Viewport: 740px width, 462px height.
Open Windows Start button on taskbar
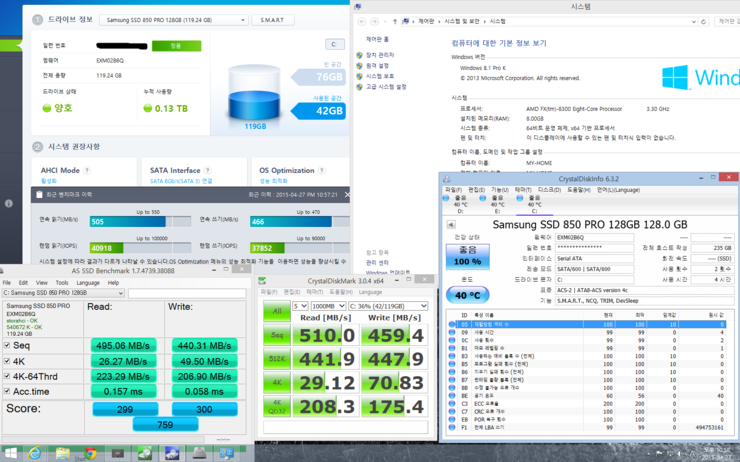pos(9,454)
